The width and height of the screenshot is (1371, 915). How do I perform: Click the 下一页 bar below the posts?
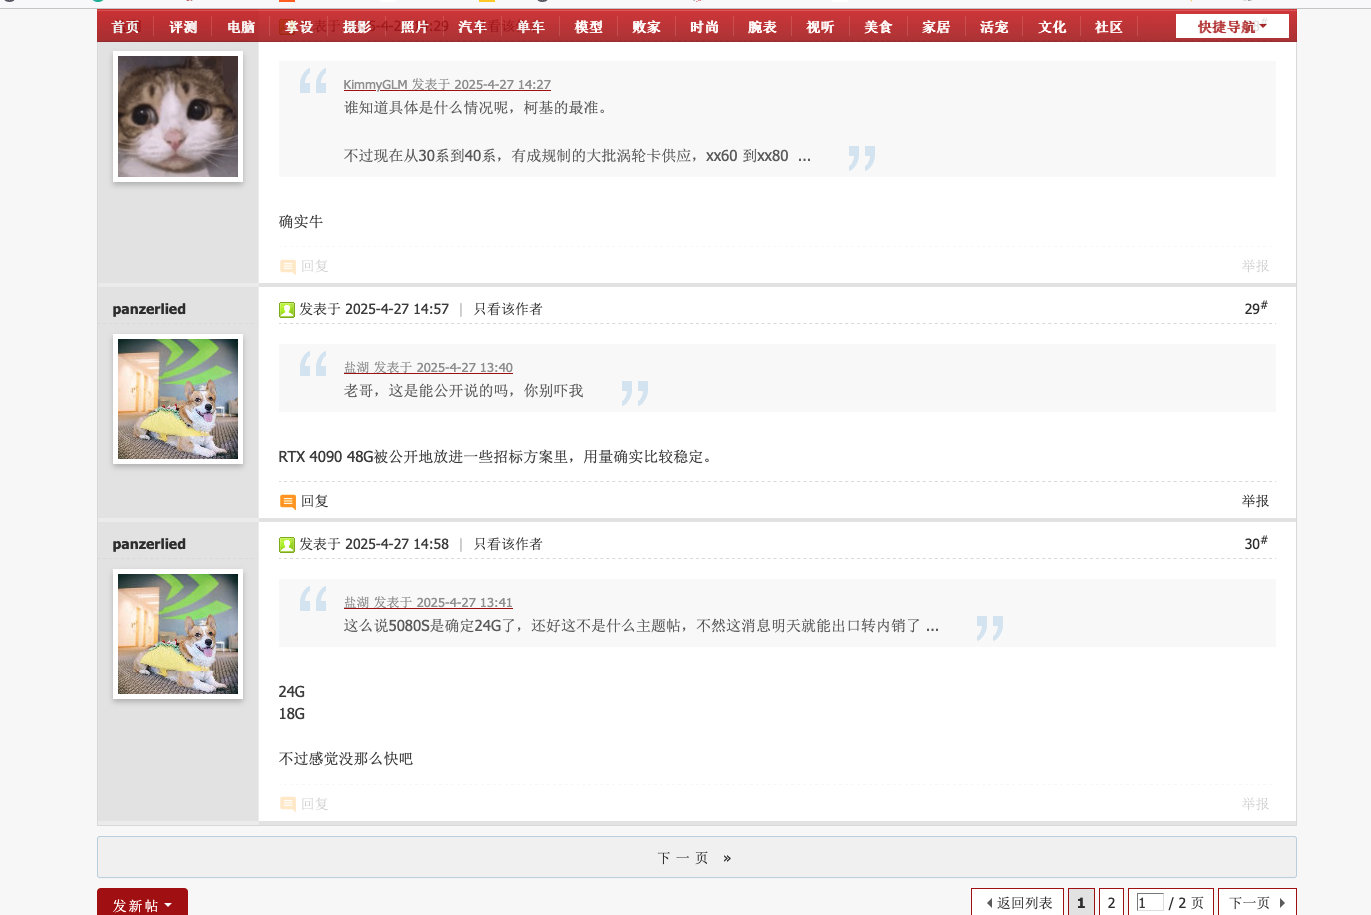point(696,858)
